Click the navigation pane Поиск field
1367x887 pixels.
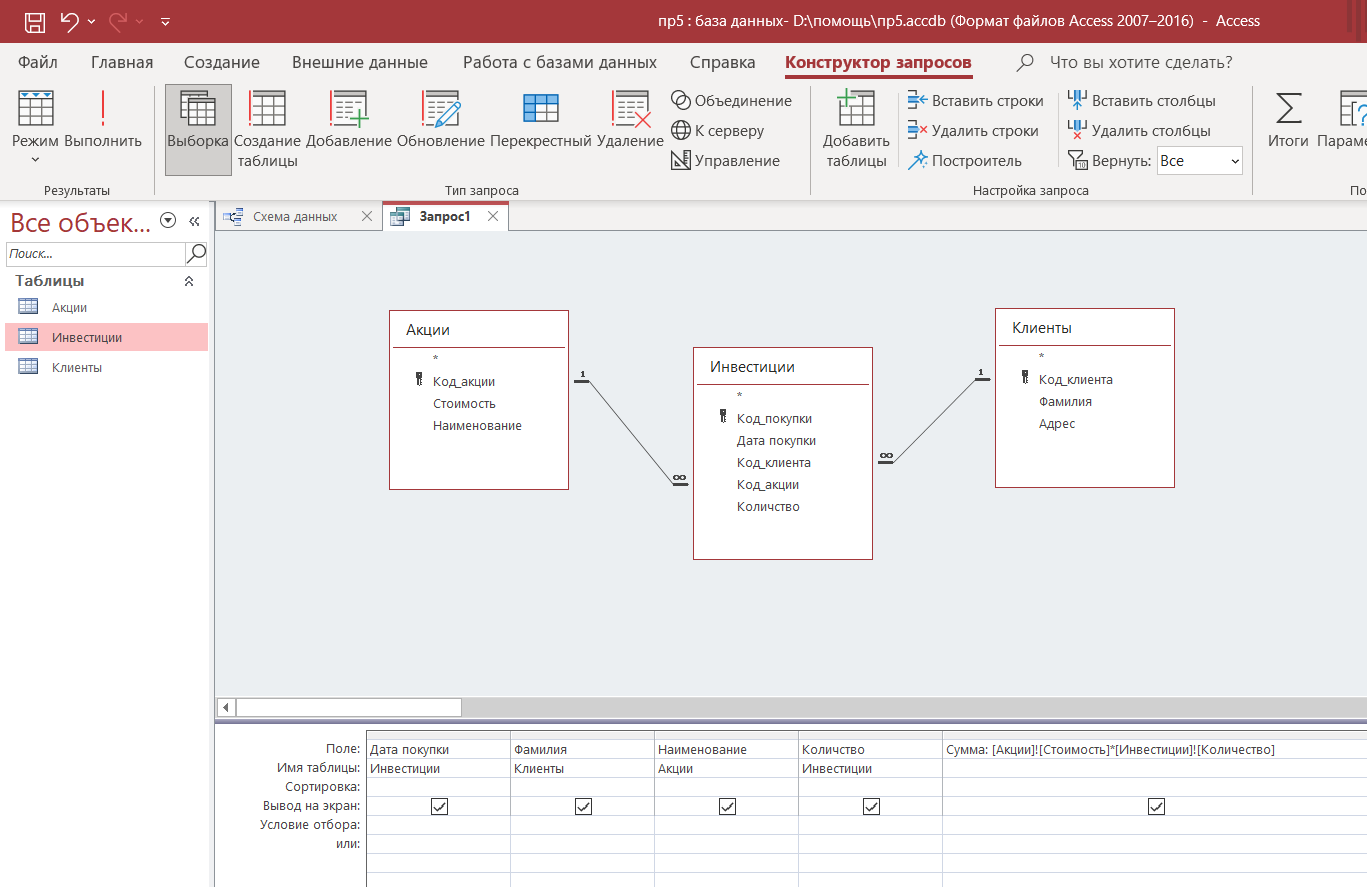click(x=96, y=253)
